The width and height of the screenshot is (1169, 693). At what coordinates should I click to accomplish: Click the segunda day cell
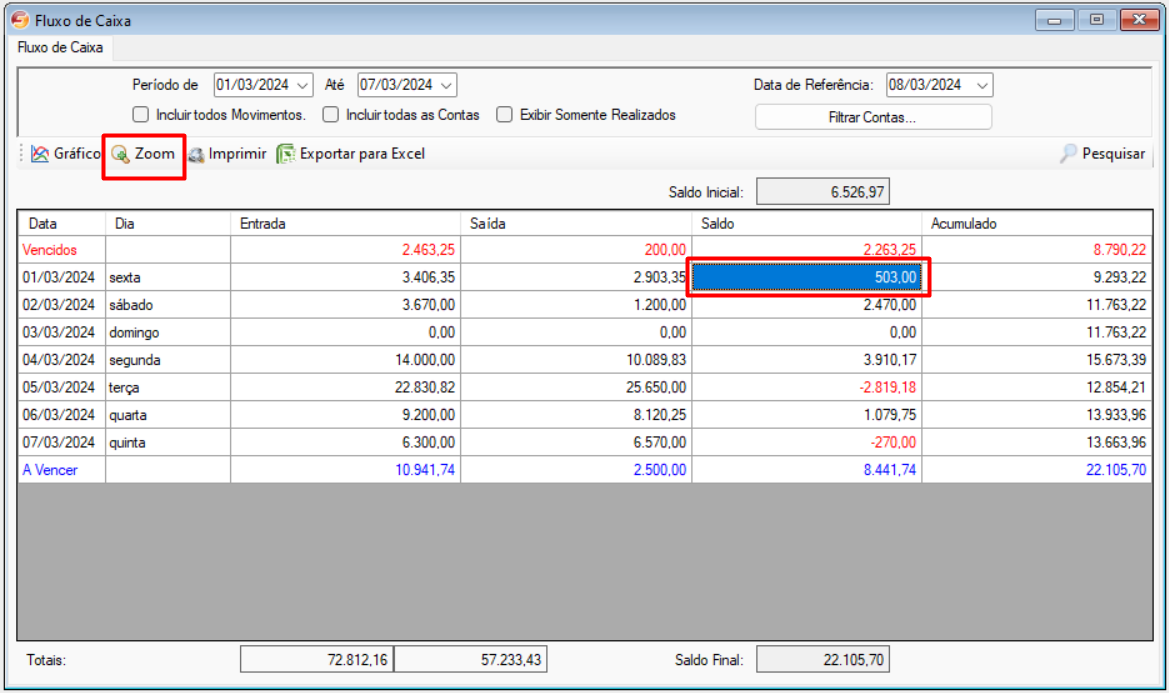[x=168, y=360]
